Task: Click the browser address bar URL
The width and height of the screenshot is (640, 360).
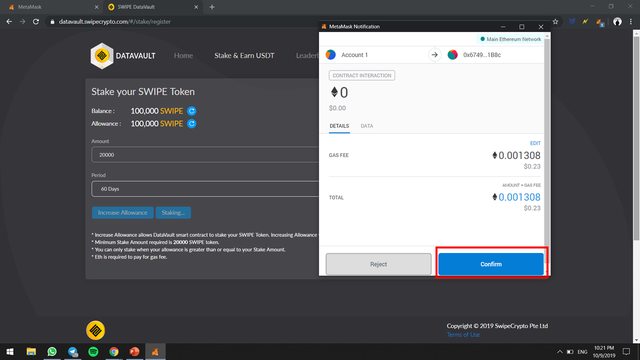Action: (x=115, y=22)
